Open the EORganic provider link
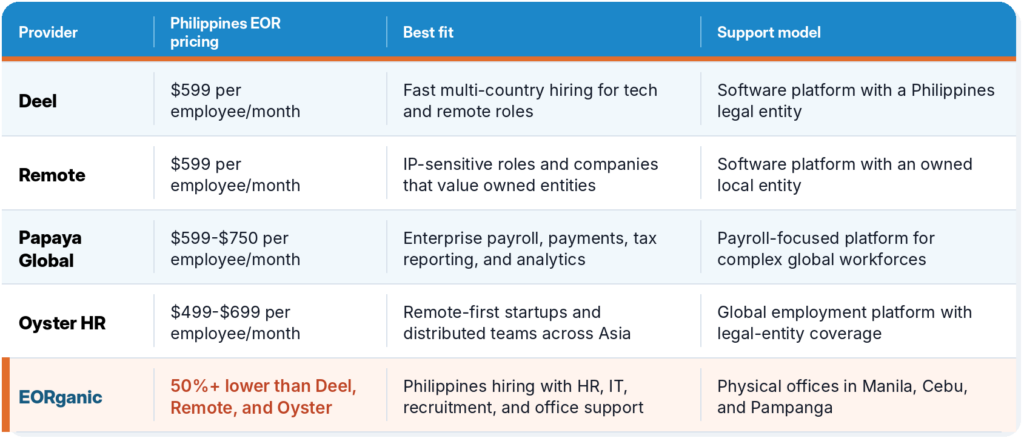This screenshot has height=438, width=1024. pos(60,397)
